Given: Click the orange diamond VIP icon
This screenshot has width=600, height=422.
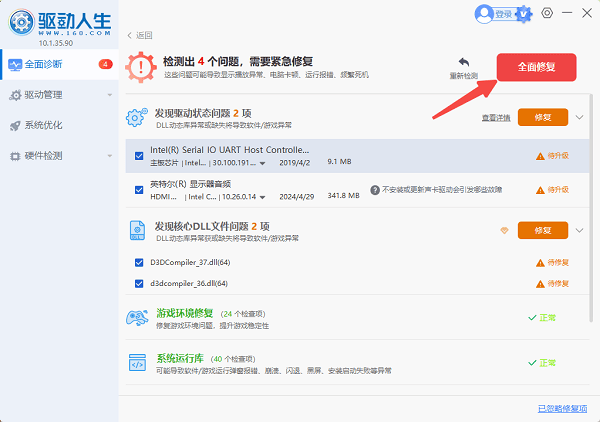Looking at the screenshot, I should [x=504, y=230].
